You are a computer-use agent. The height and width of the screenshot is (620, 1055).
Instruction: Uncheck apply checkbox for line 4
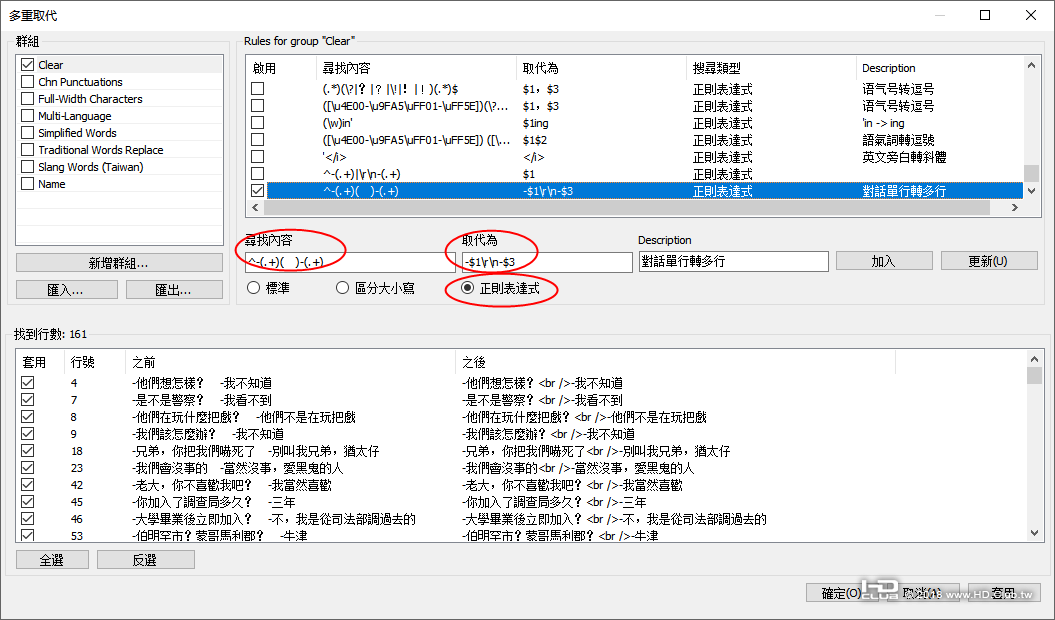pos(28,382)
